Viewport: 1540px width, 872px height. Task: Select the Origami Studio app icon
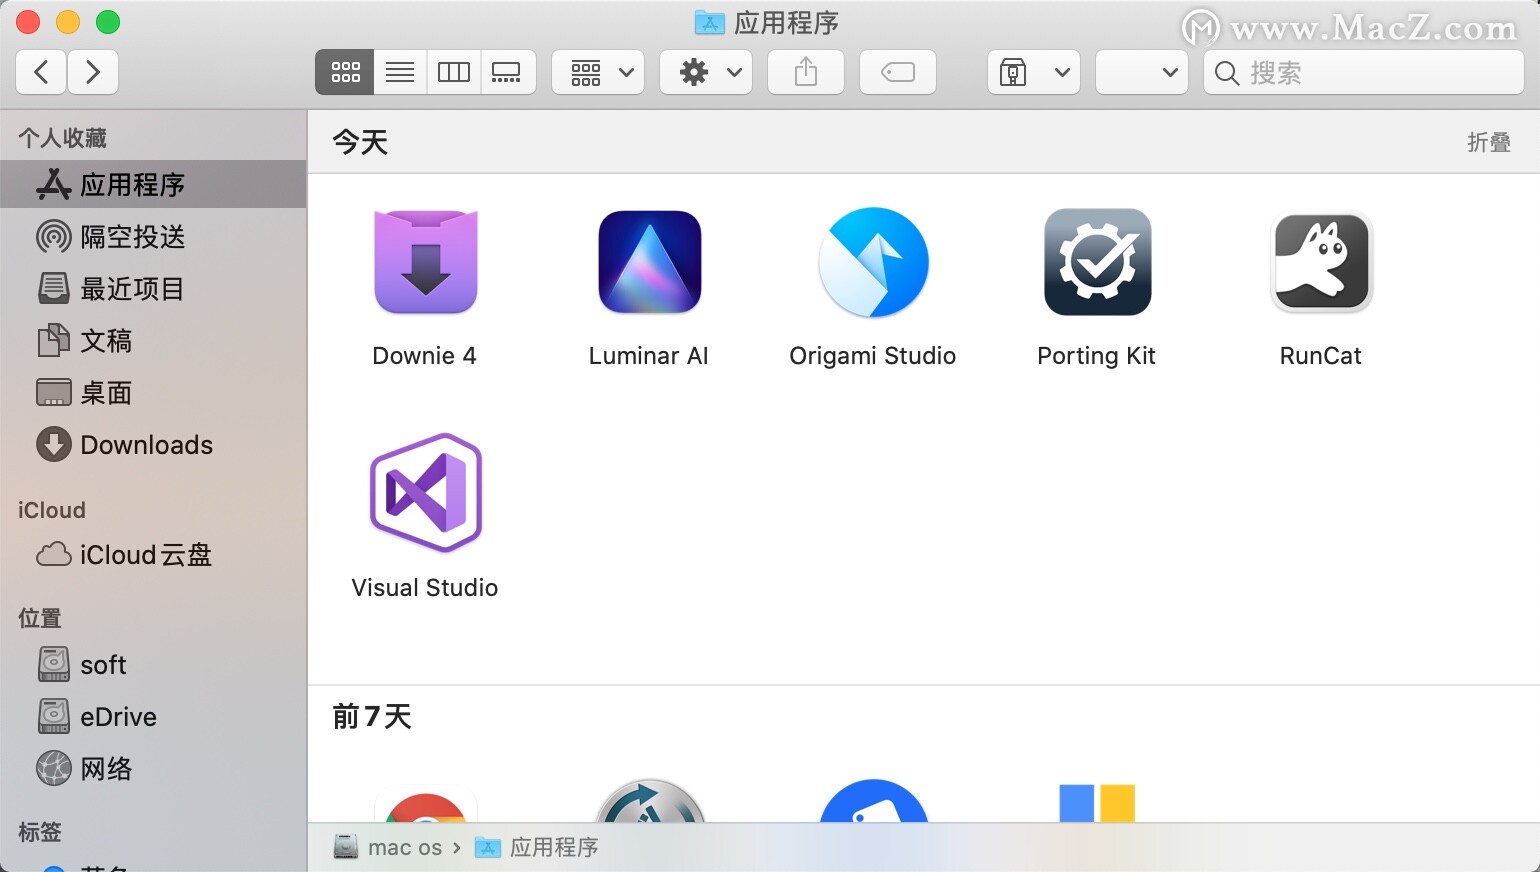pos(873,262)
